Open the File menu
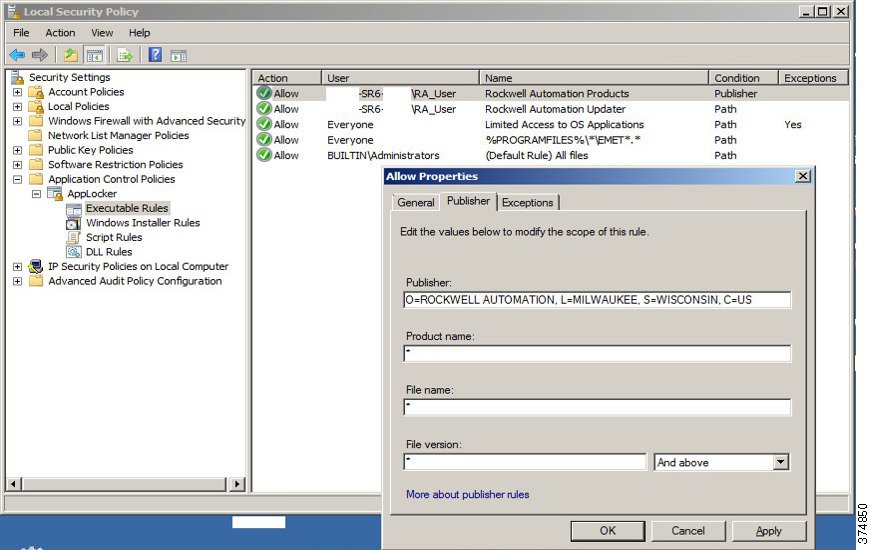The width and height of the screenshot is (871, 550). (x=21, y=33)
